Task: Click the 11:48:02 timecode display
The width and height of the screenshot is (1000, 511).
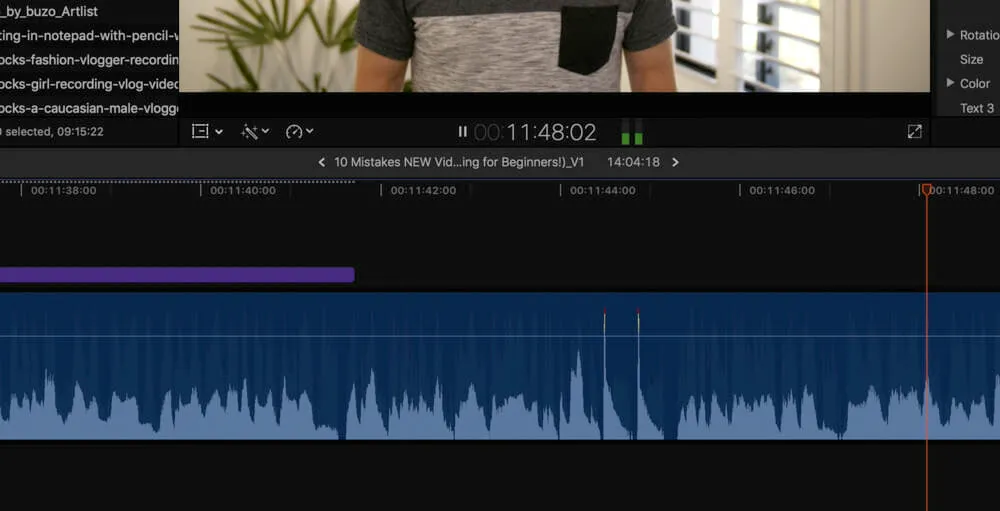Action: point(550,132)
